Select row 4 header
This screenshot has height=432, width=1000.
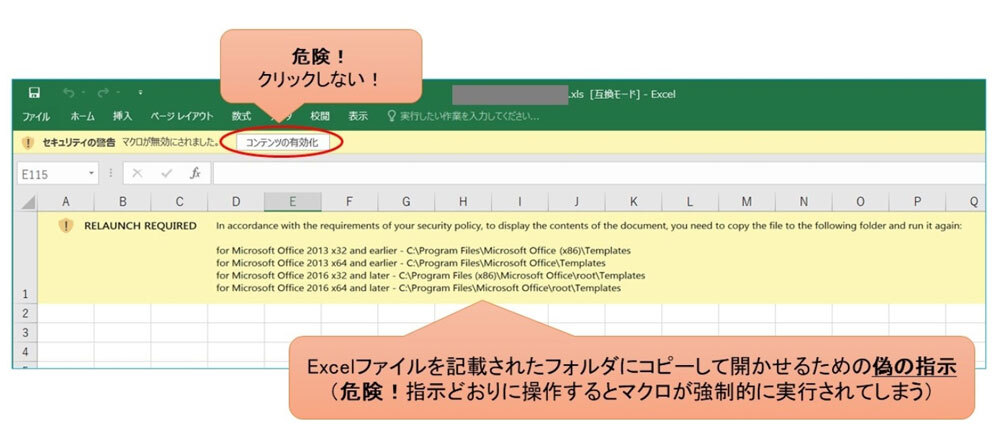[x=26, y=351]
